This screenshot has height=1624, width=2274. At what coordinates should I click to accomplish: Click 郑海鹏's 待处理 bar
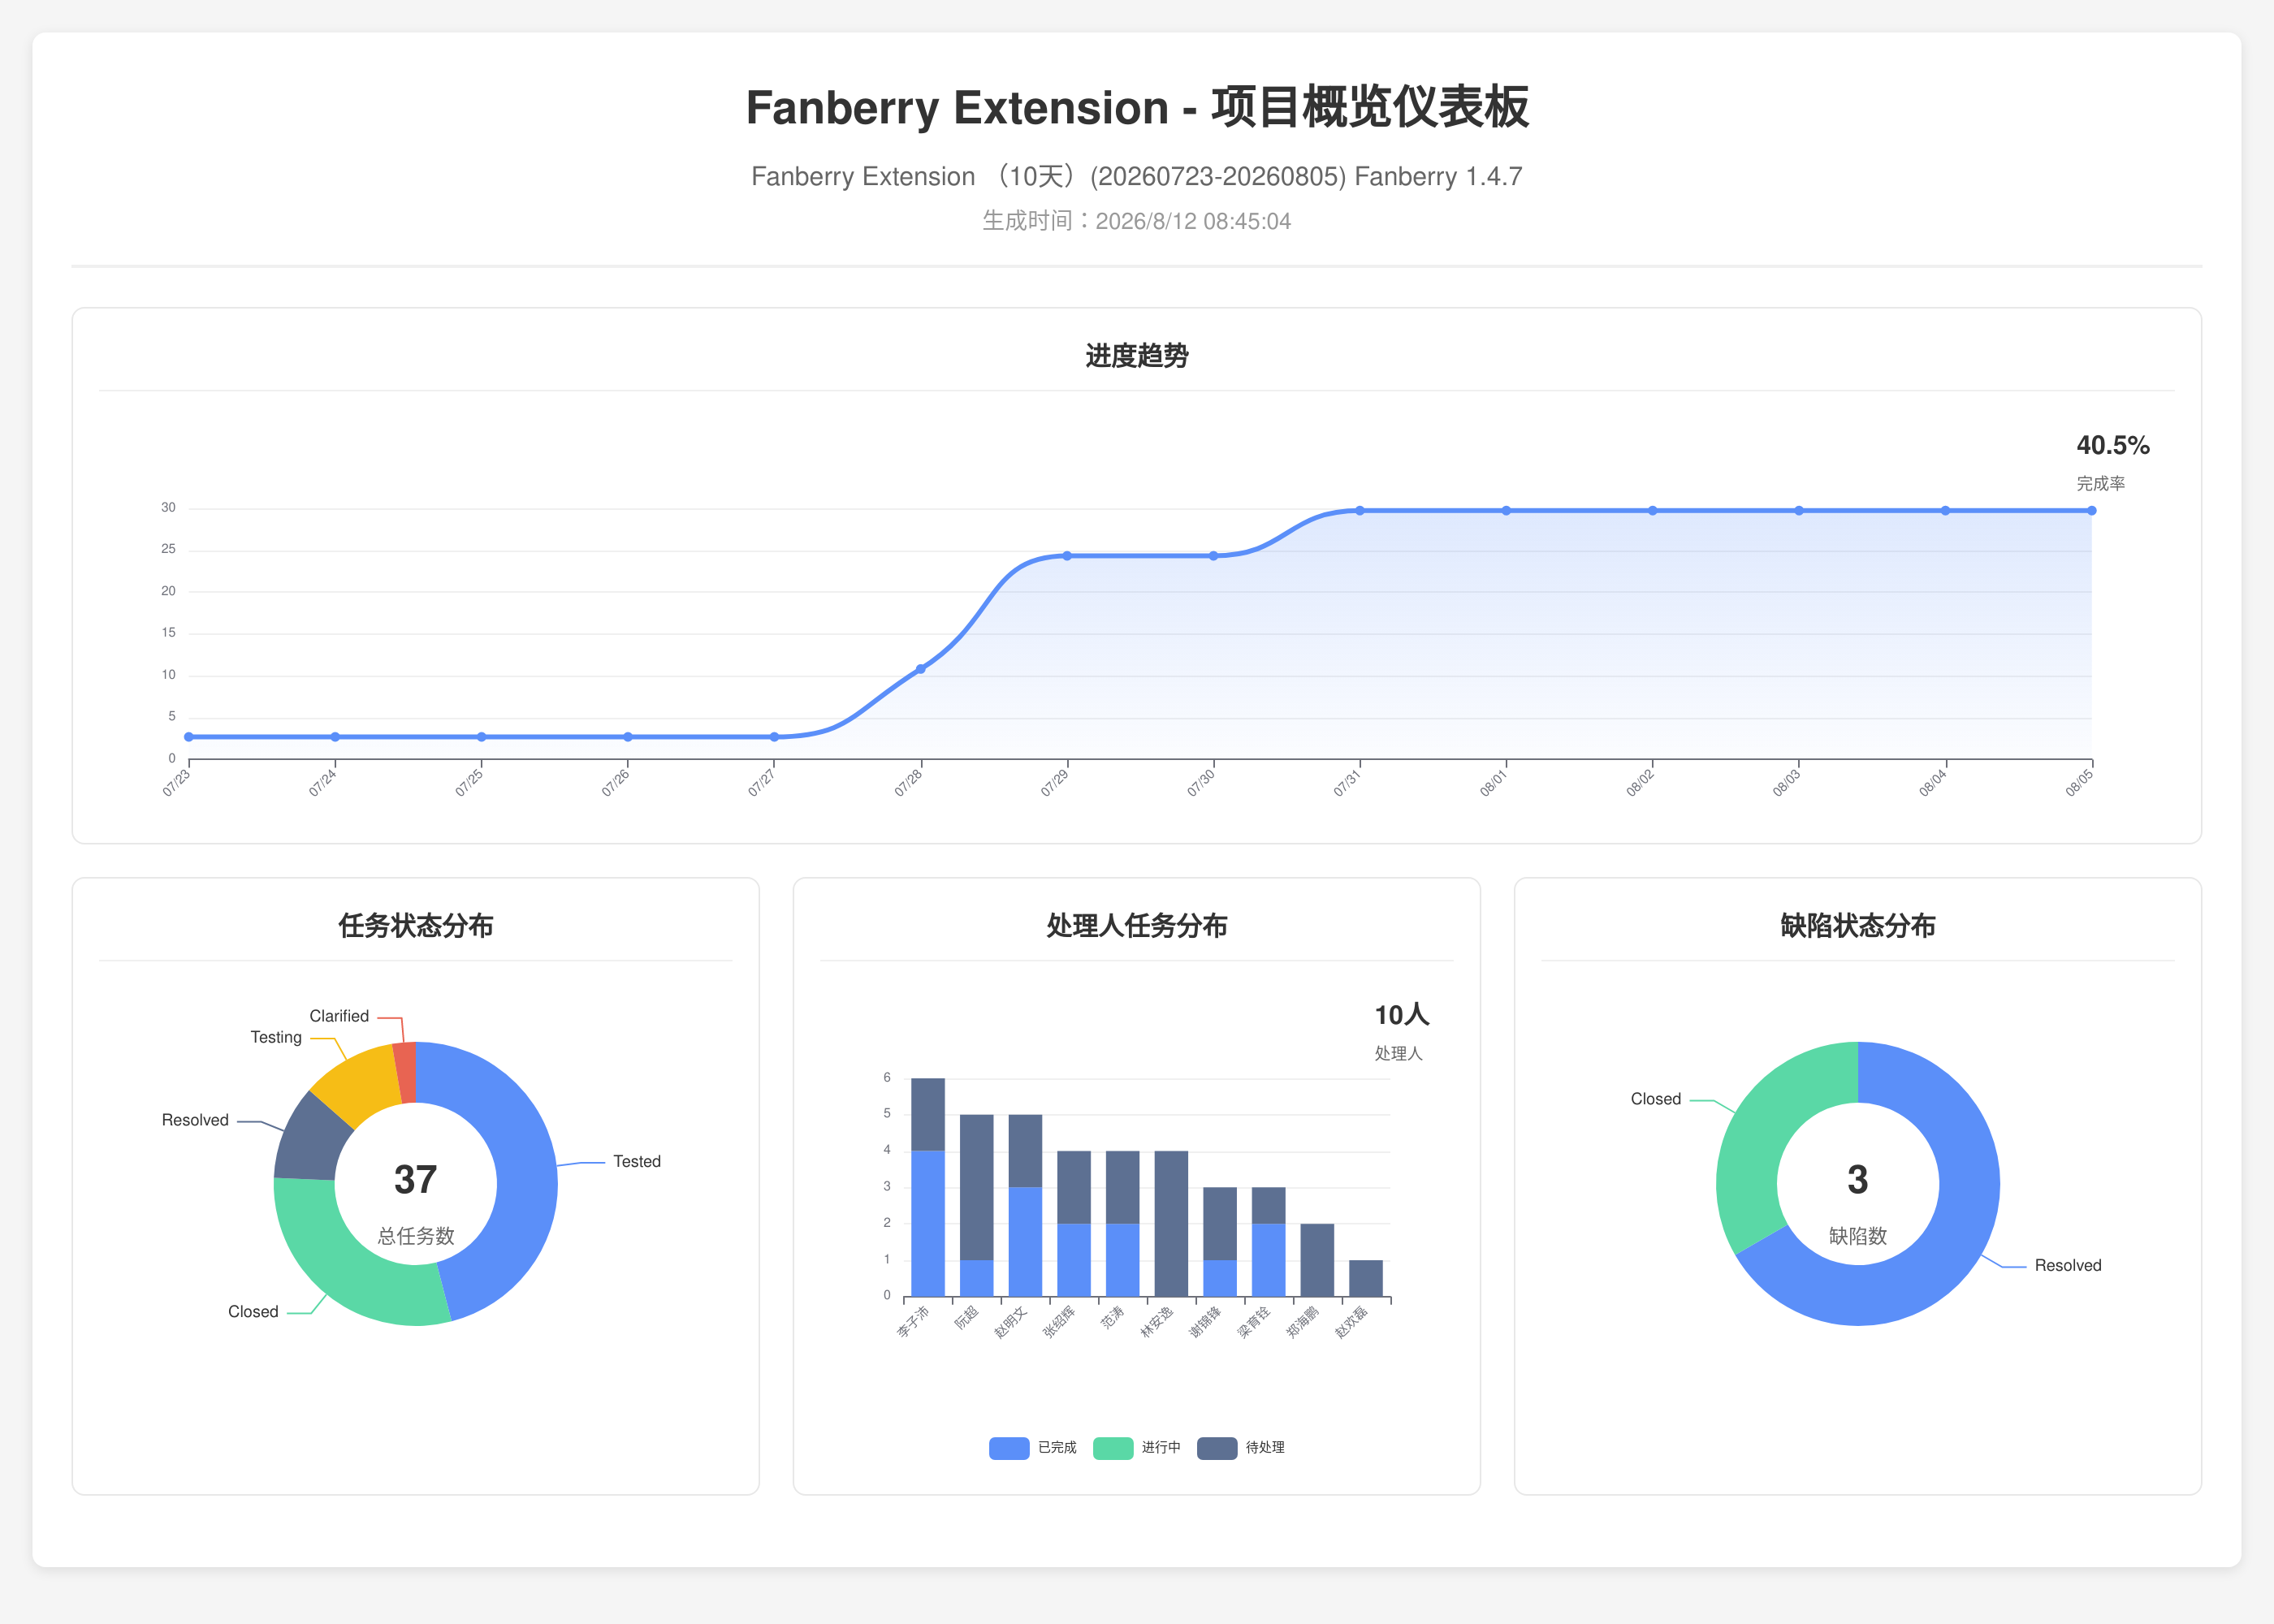1317,1260
